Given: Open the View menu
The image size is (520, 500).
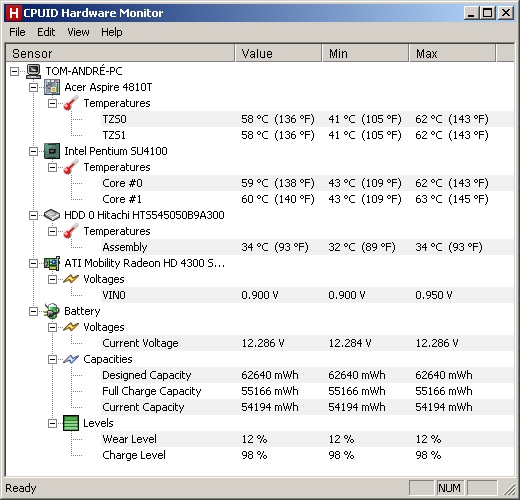Looking at the screenshot, I should click(x=78, y=32).
